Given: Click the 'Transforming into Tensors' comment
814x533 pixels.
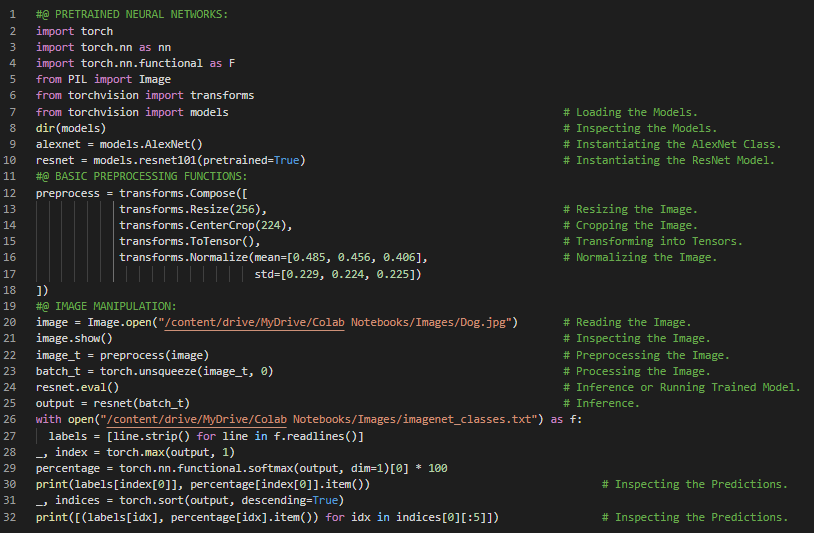Looking at the screenshot, I should pyautogui.click(x=659, y=241).
